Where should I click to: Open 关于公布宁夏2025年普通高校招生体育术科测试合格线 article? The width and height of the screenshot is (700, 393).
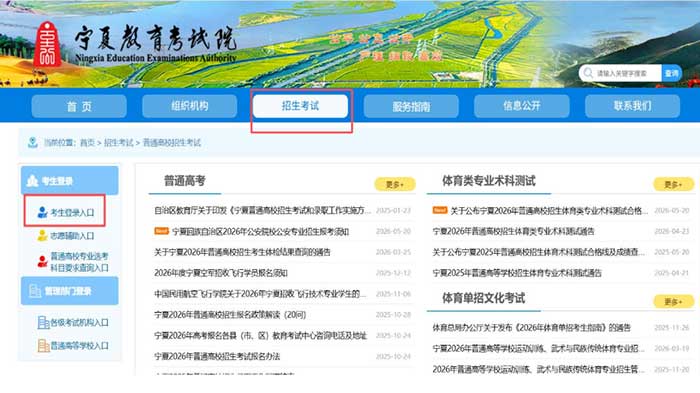point(538,252)
